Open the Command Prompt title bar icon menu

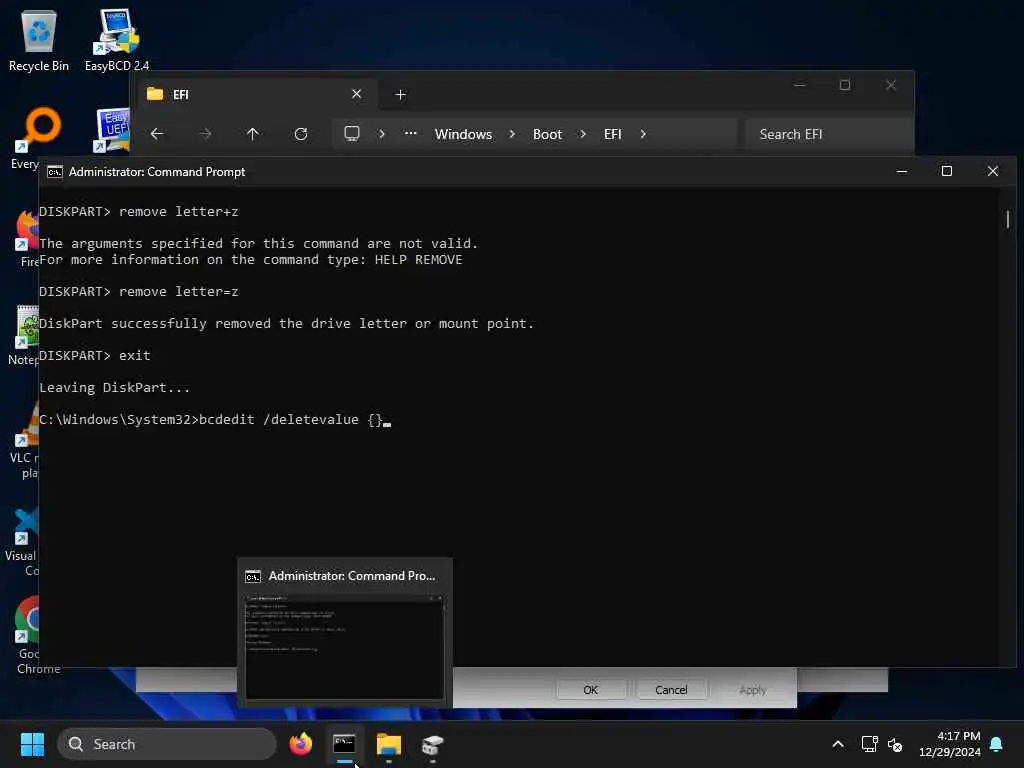(55, 172)
